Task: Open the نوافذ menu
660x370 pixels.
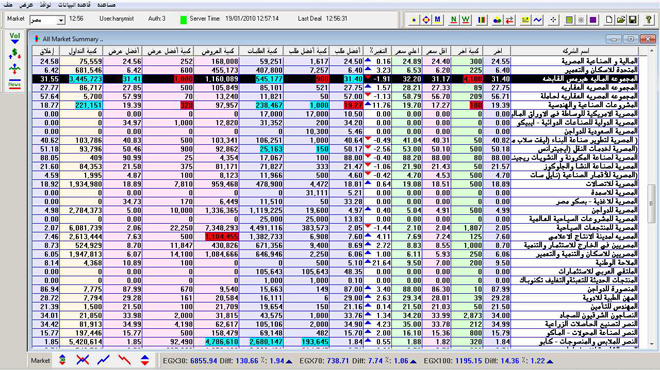Action: [45, 5]
